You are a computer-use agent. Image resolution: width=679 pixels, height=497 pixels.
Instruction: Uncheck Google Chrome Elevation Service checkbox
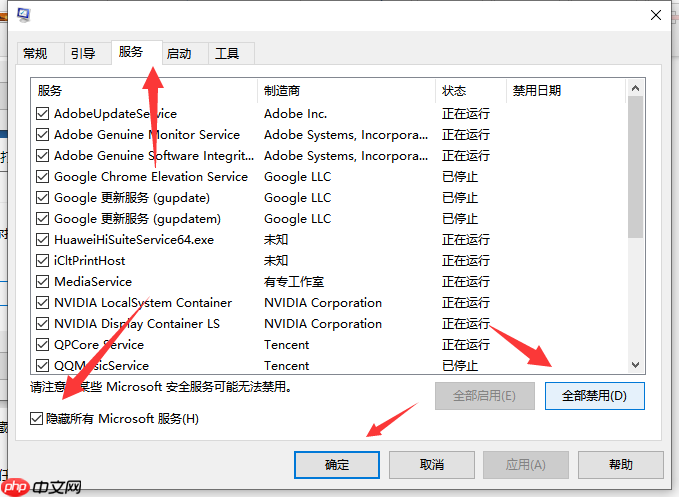42,177
